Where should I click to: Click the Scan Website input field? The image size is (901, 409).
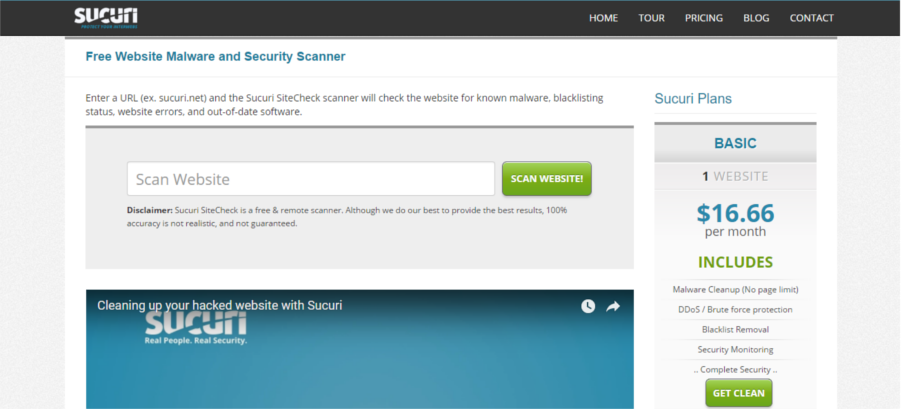pyautogui.click(x=311, y=179)
